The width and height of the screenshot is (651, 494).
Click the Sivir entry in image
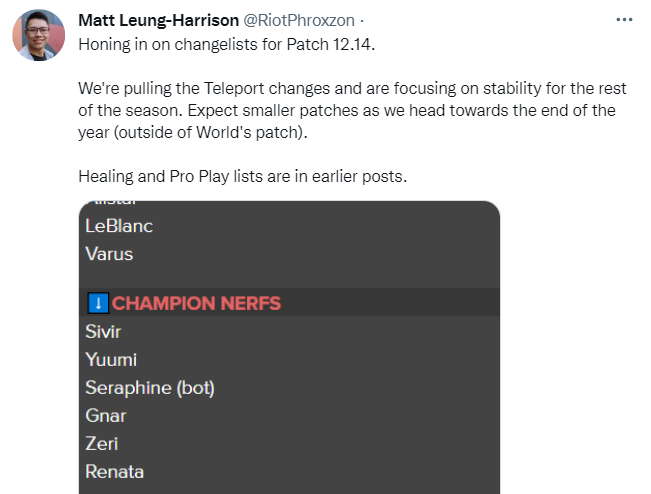(x=103, y=332)
